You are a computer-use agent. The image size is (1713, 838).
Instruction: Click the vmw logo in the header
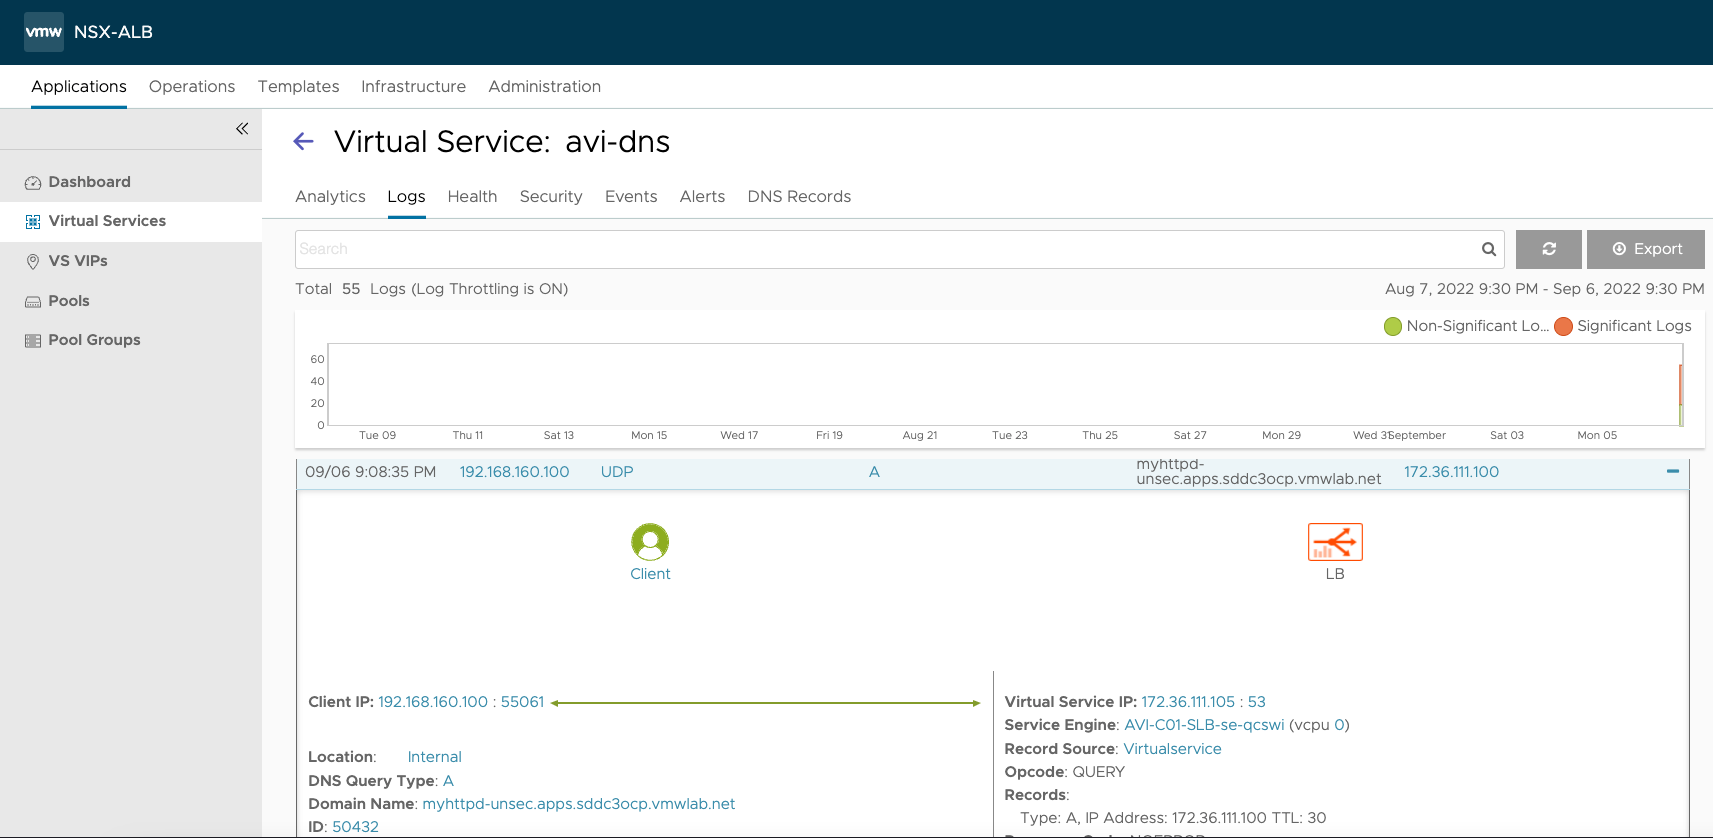44,32
